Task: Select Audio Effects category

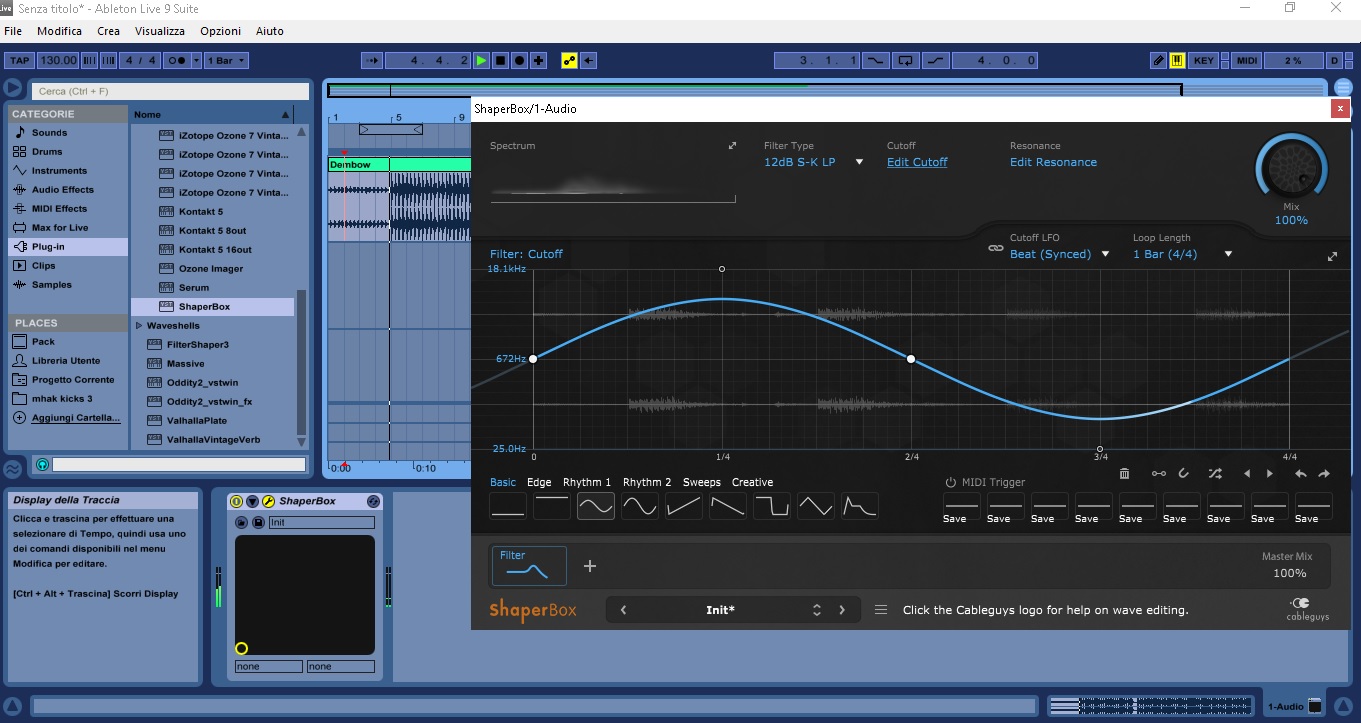Action: (x=67, y=190)
